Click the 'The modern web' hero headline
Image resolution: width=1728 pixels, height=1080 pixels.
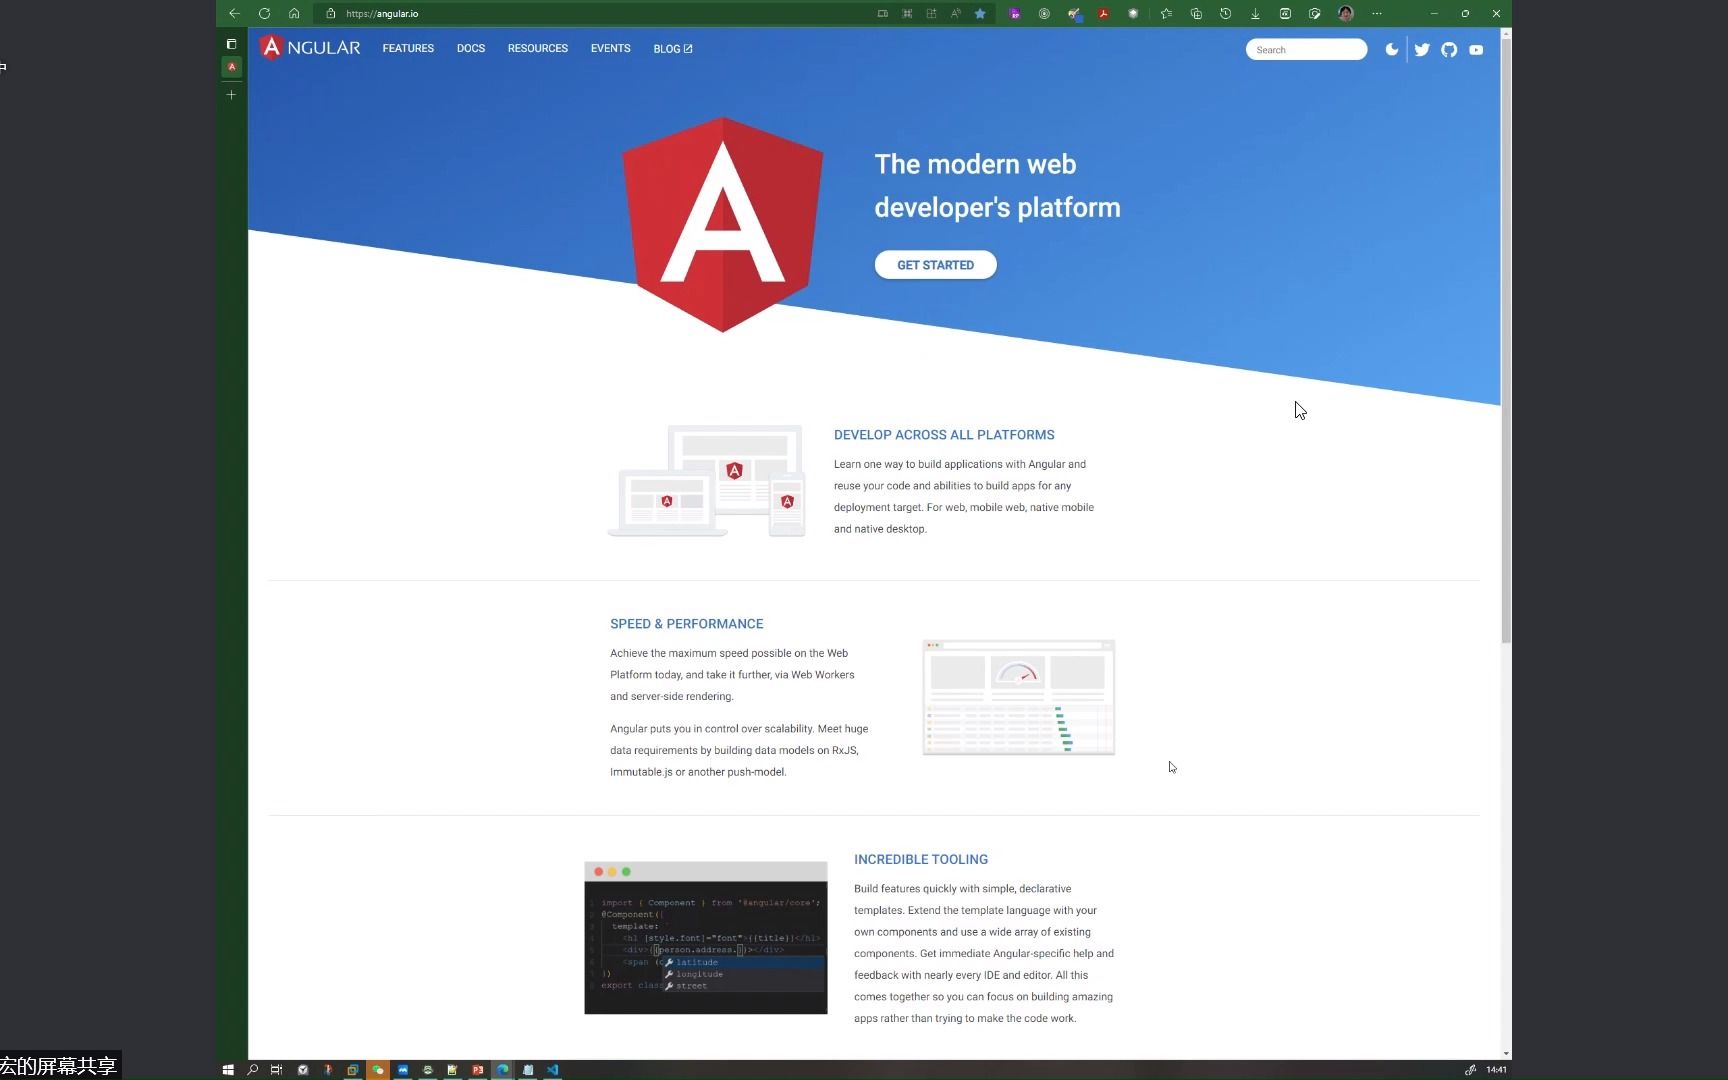point(975,164)
